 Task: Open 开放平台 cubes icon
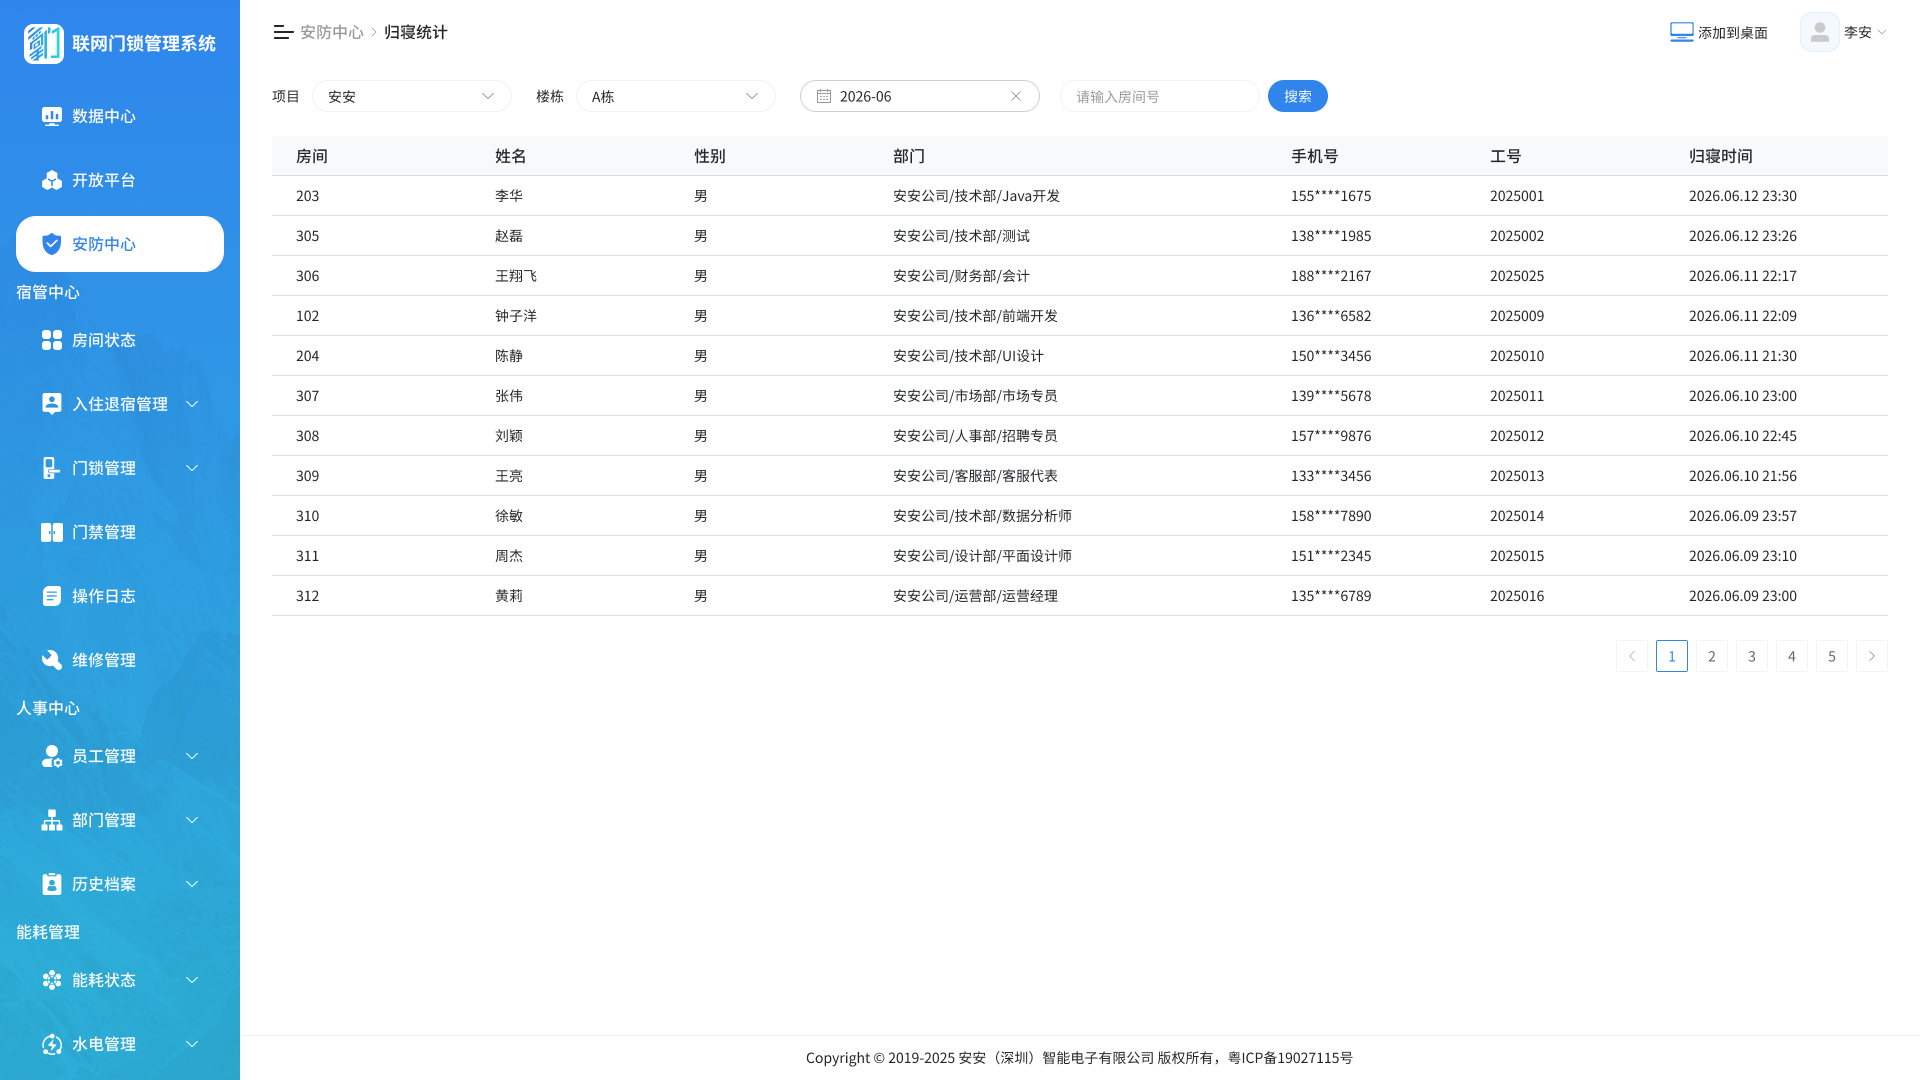(x=52, y=180)
